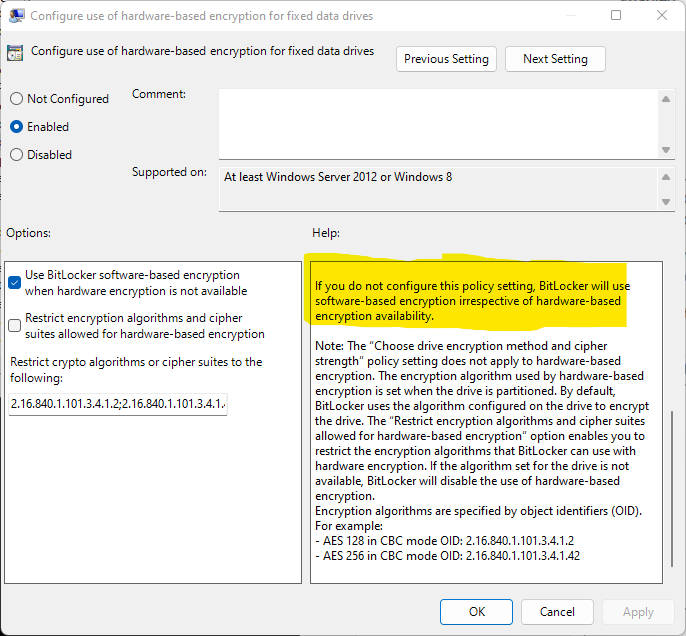Click Comment box scroll up arrow
686x636 pixels.
pos(666,99)
